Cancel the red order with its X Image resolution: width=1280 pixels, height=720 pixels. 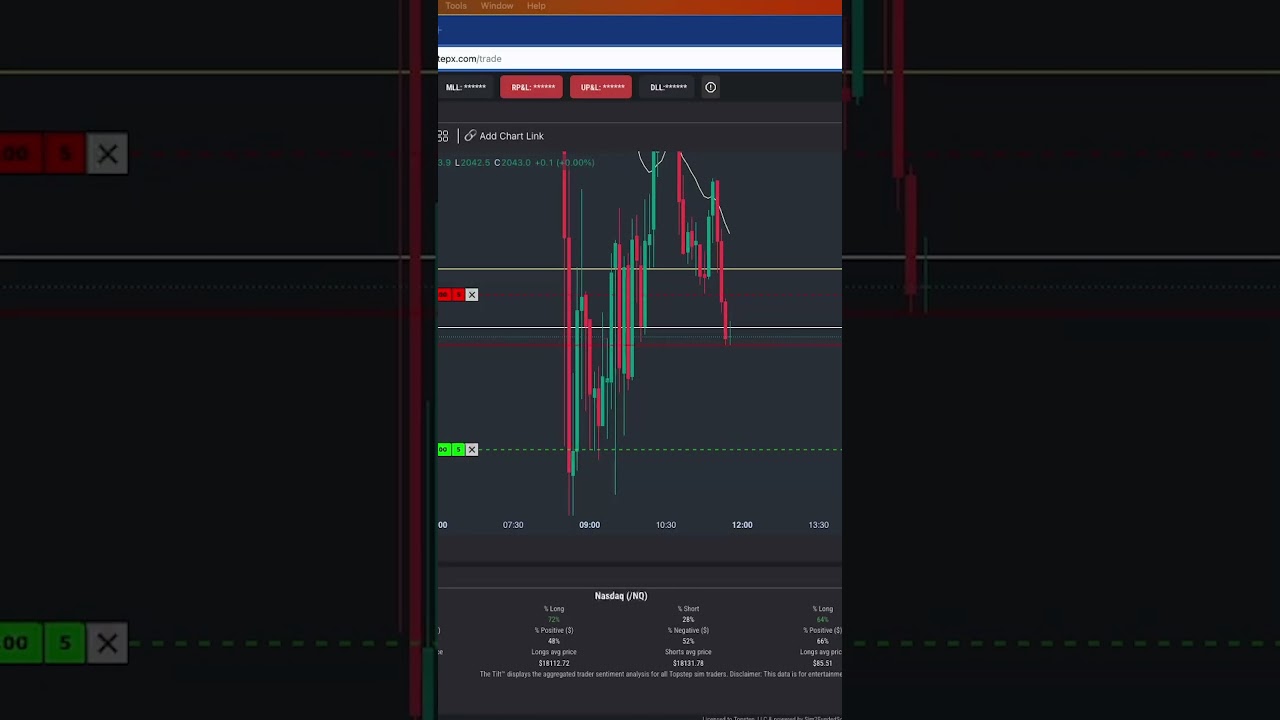coord(472,295)
